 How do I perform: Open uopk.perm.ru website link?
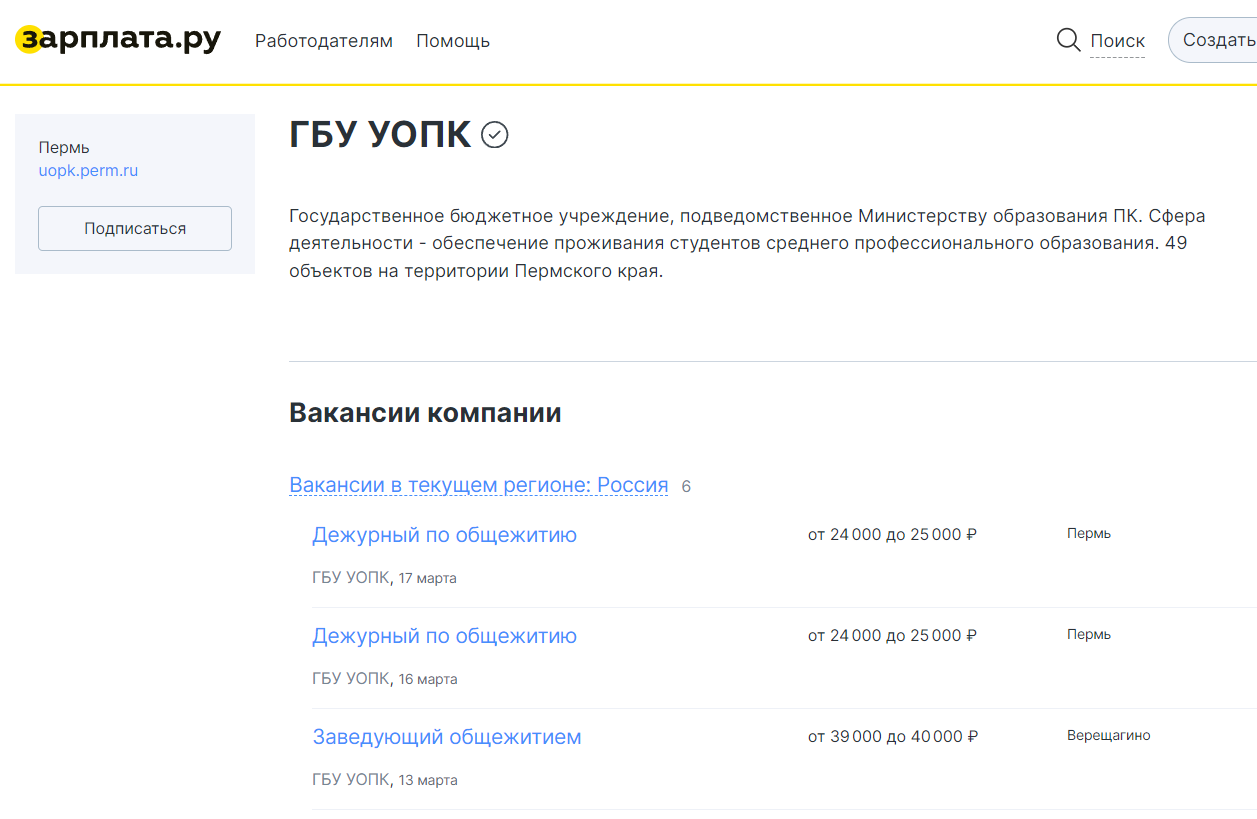[88, 170]
